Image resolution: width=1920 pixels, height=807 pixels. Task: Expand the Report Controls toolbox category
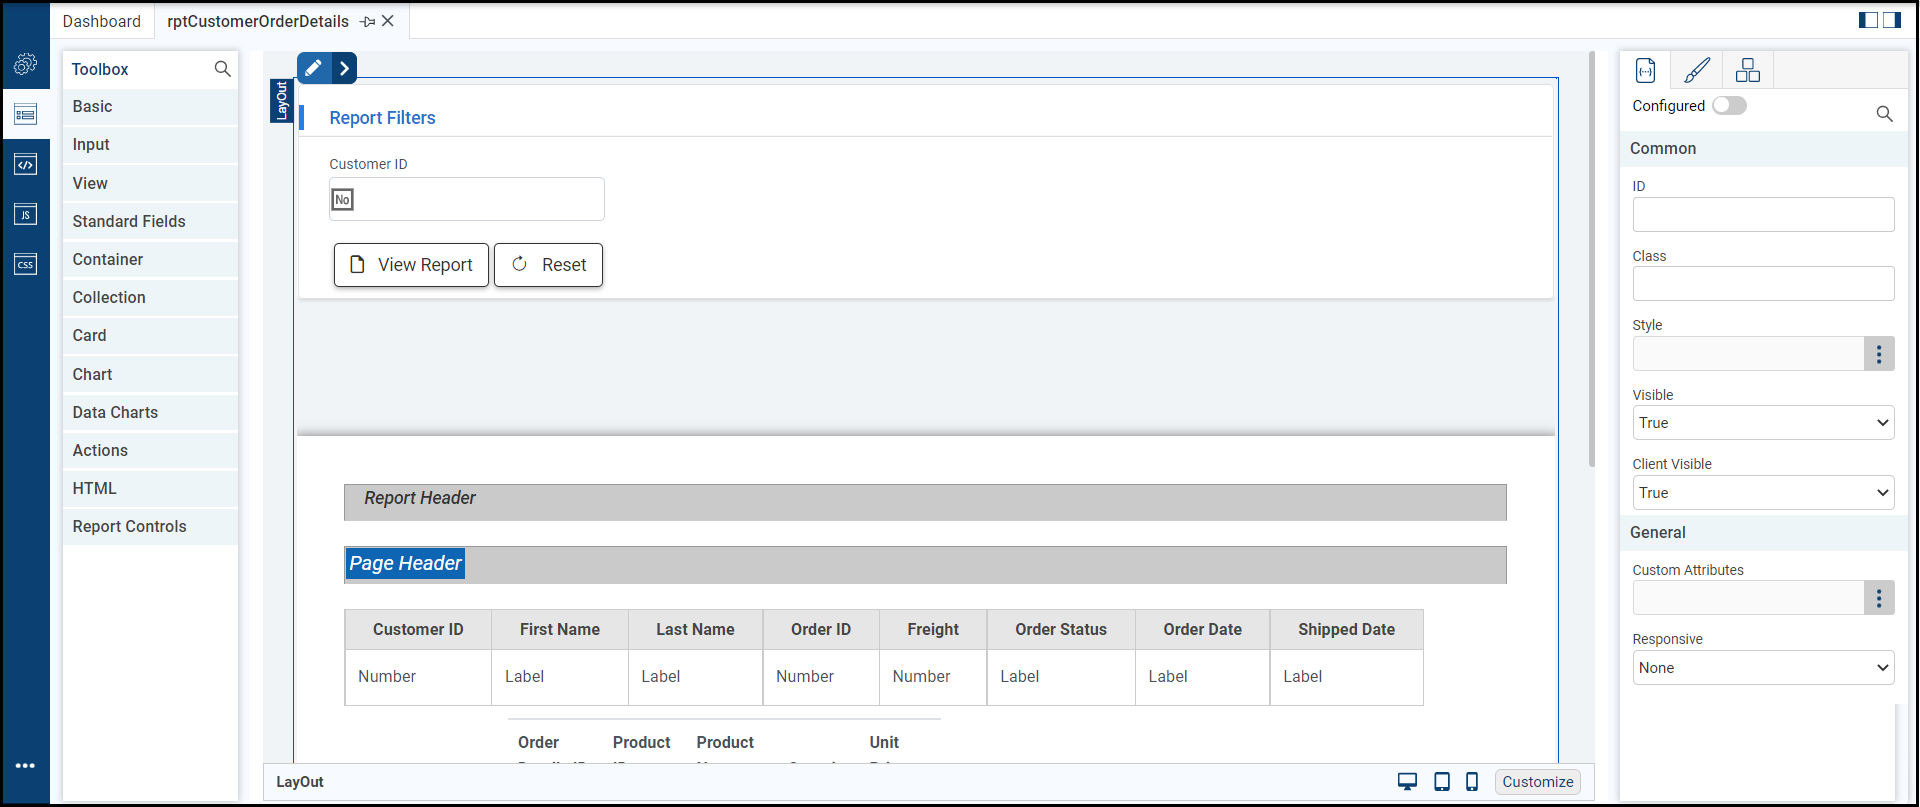150,526
